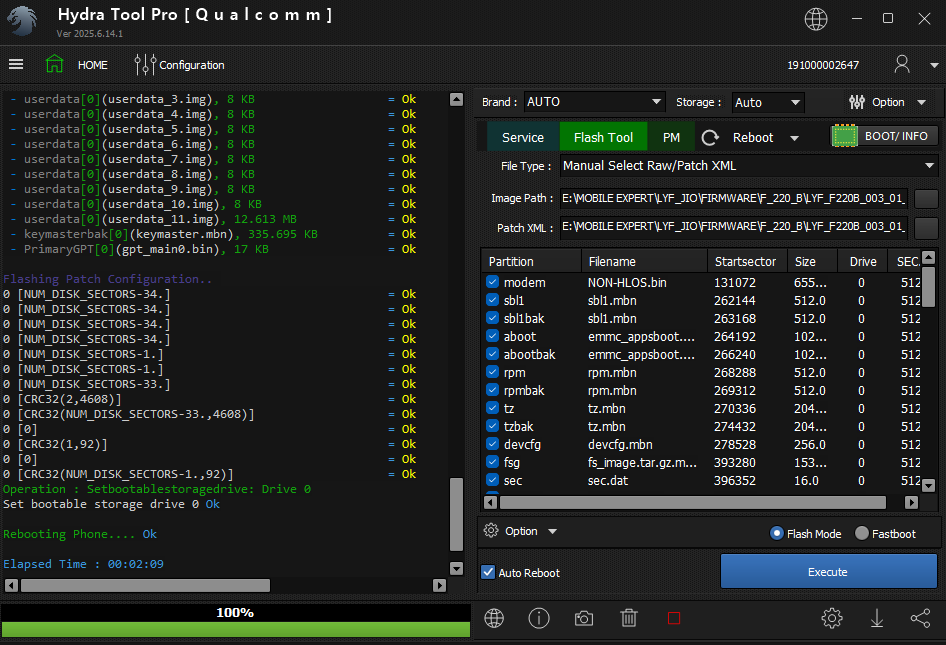Click the green chip BOOT/INFO icon

click(x=845, y=136)
